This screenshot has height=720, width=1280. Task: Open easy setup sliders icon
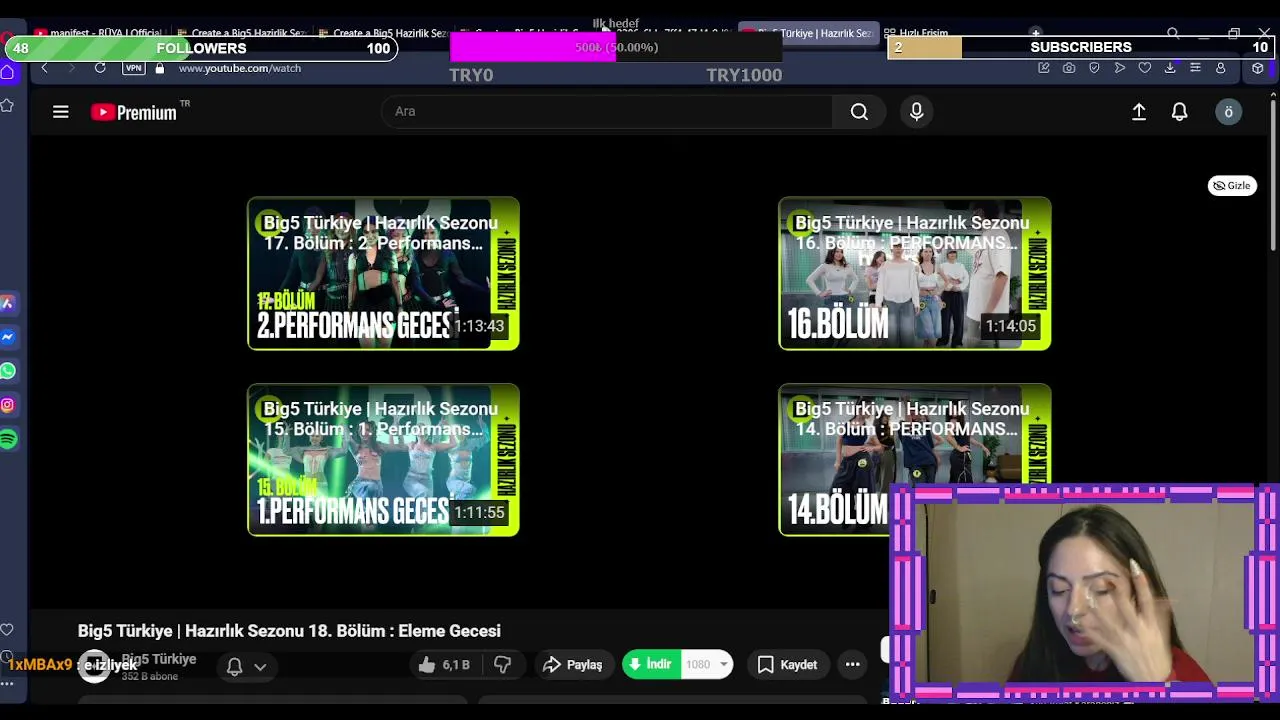[1195, 68]
